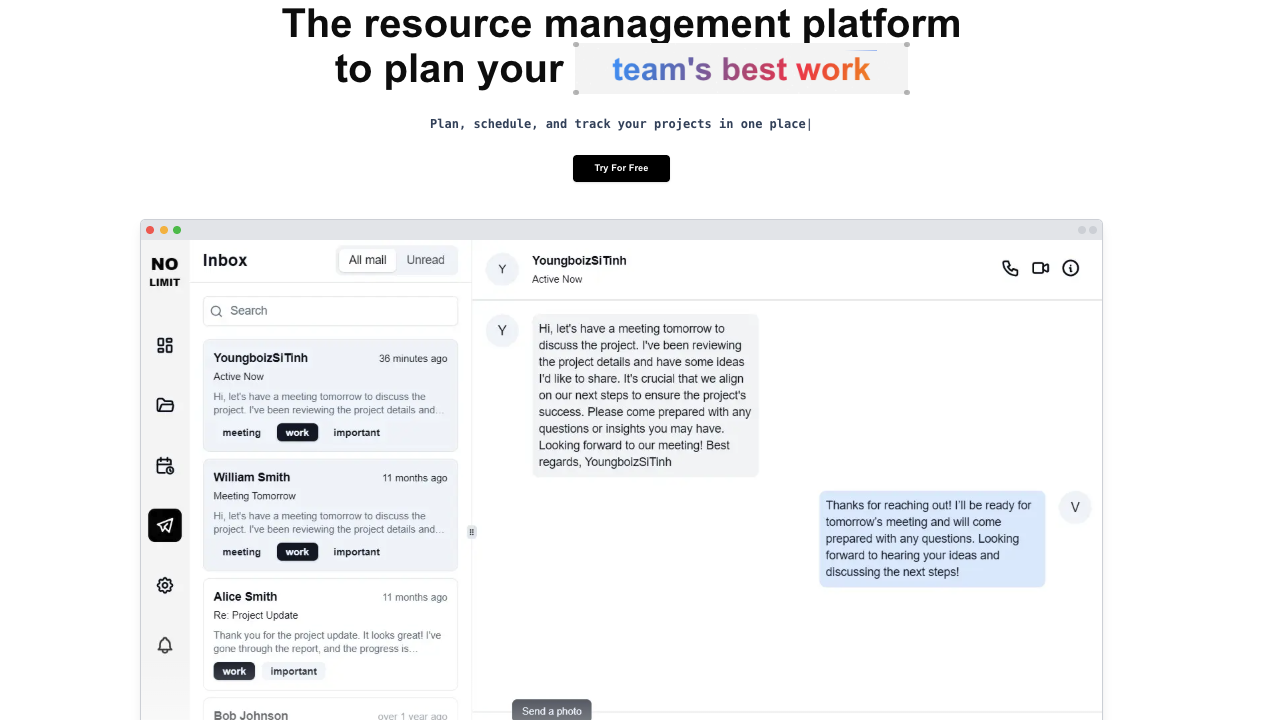Open the notifications bell icon
Screen dimensions: 1280x720
(165, 645)
